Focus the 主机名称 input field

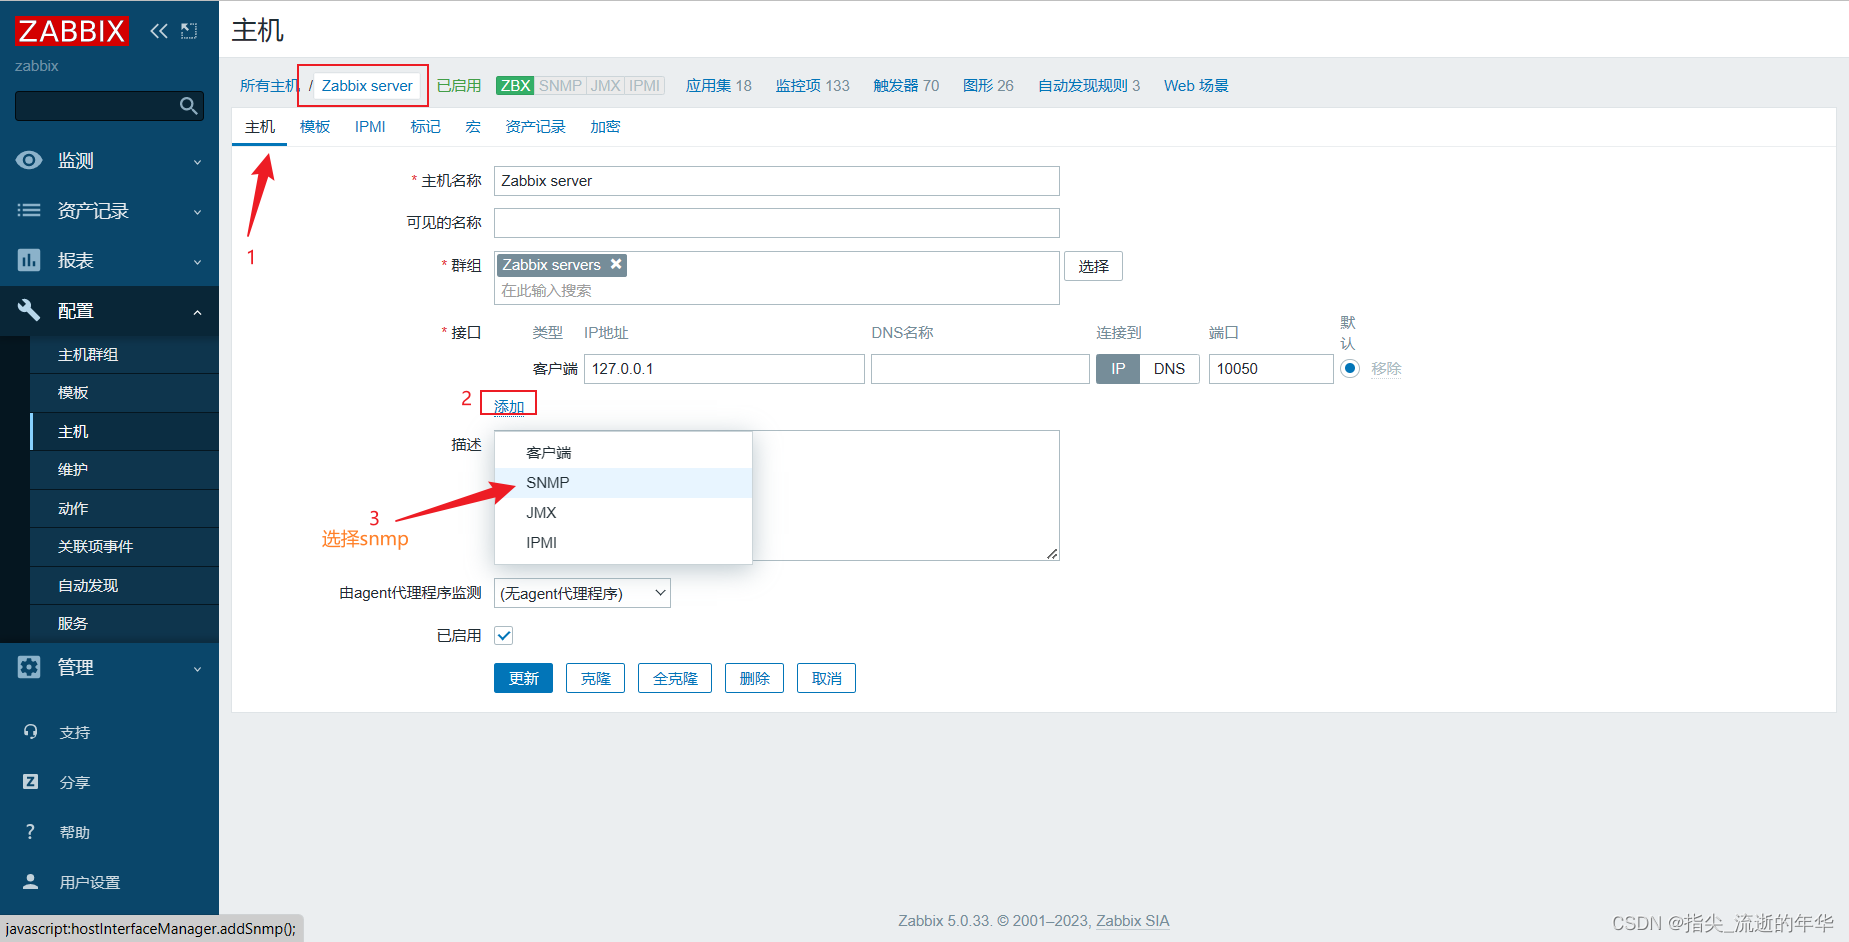(776, 181)
